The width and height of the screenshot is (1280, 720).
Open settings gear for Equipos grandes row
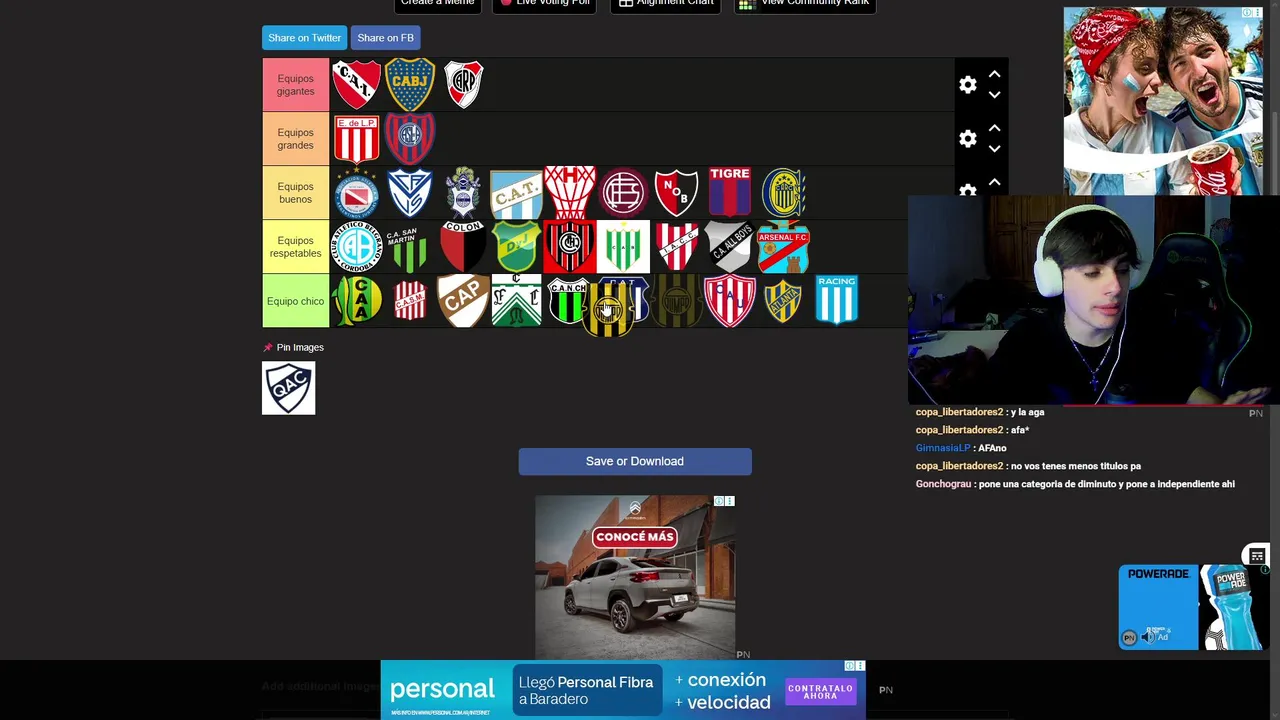click(x=967, y=139)
